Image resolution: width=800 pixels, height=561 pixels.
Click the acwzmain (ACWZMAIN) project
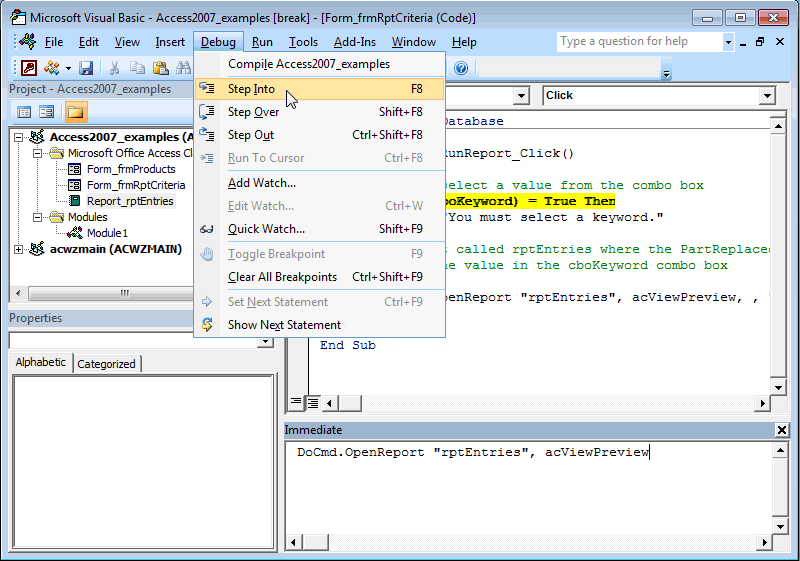115,249
